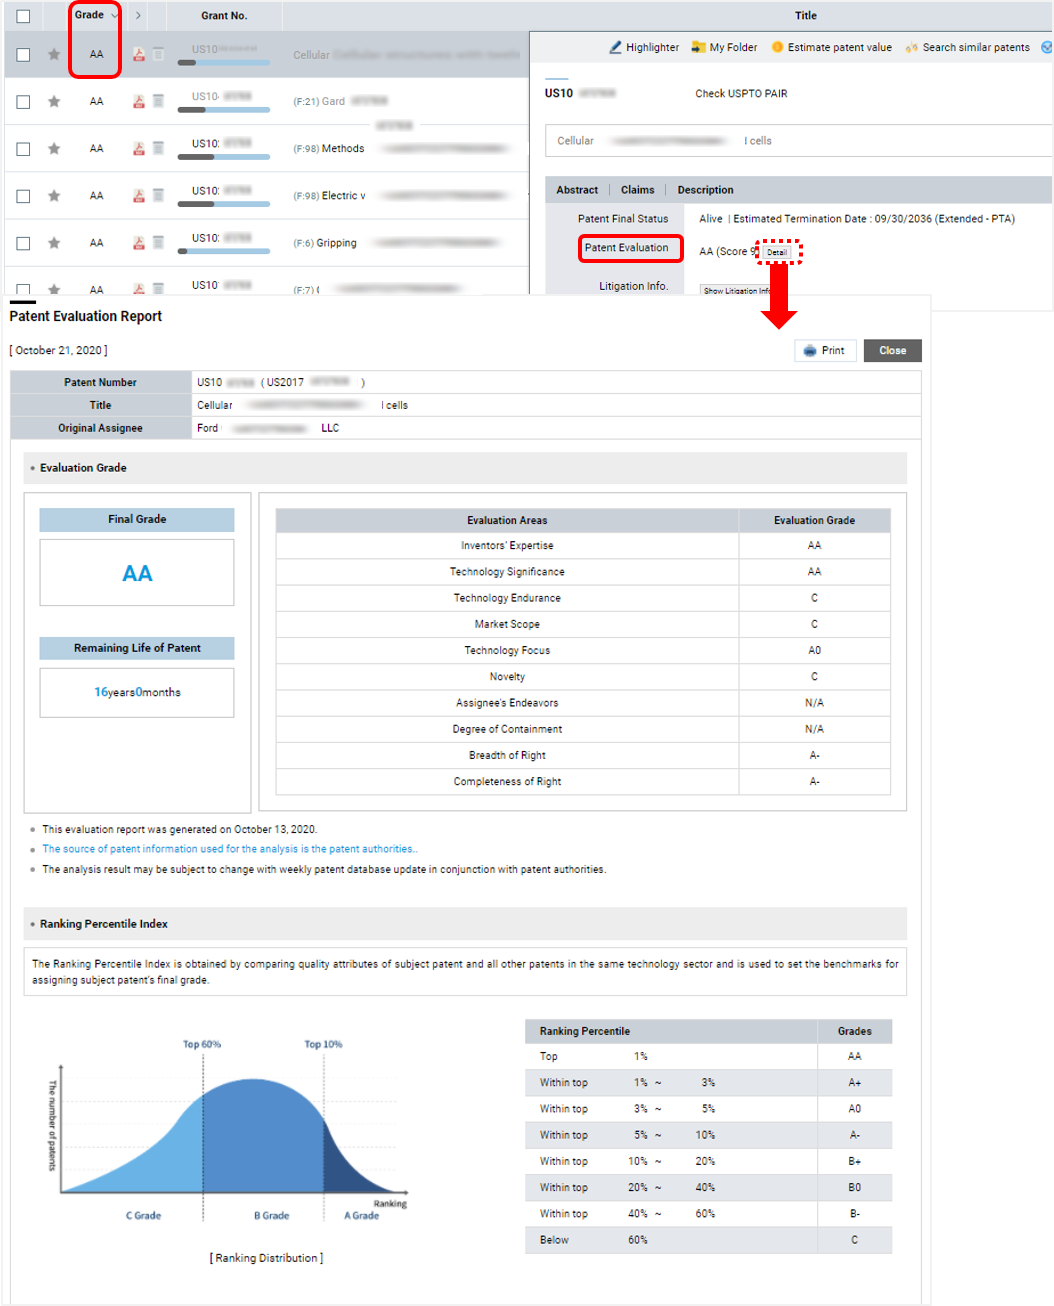Image resolution: width=1054 pixels, height=1306 pixels.
Task: Select the Highlighter tool
Action: pyautogui.click(x=643, y=47)
